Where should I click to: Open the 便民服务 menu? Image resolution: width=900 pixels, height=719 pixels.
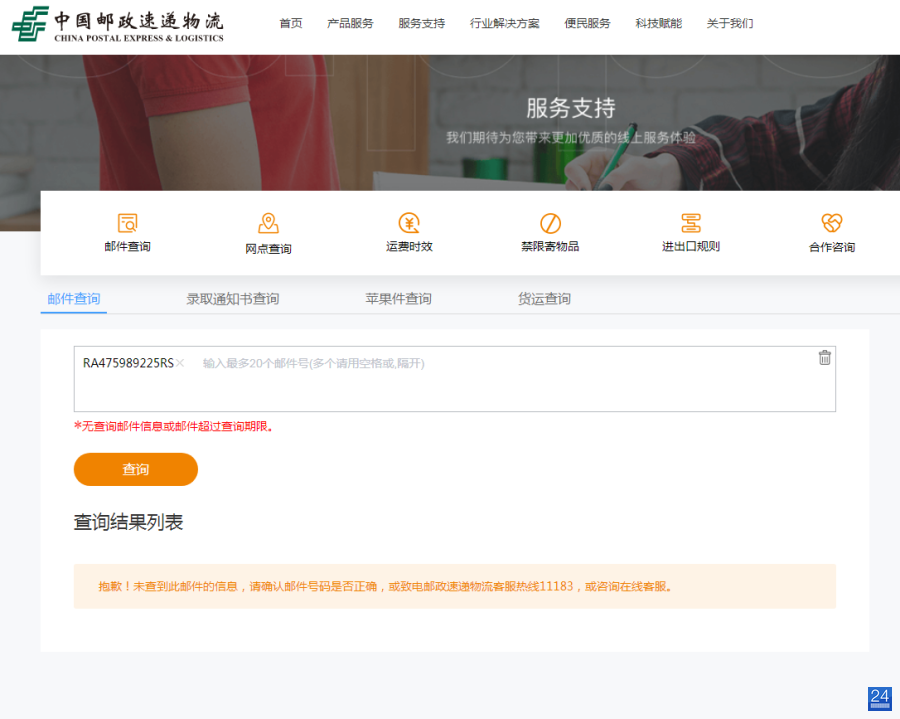pos(587,24)
